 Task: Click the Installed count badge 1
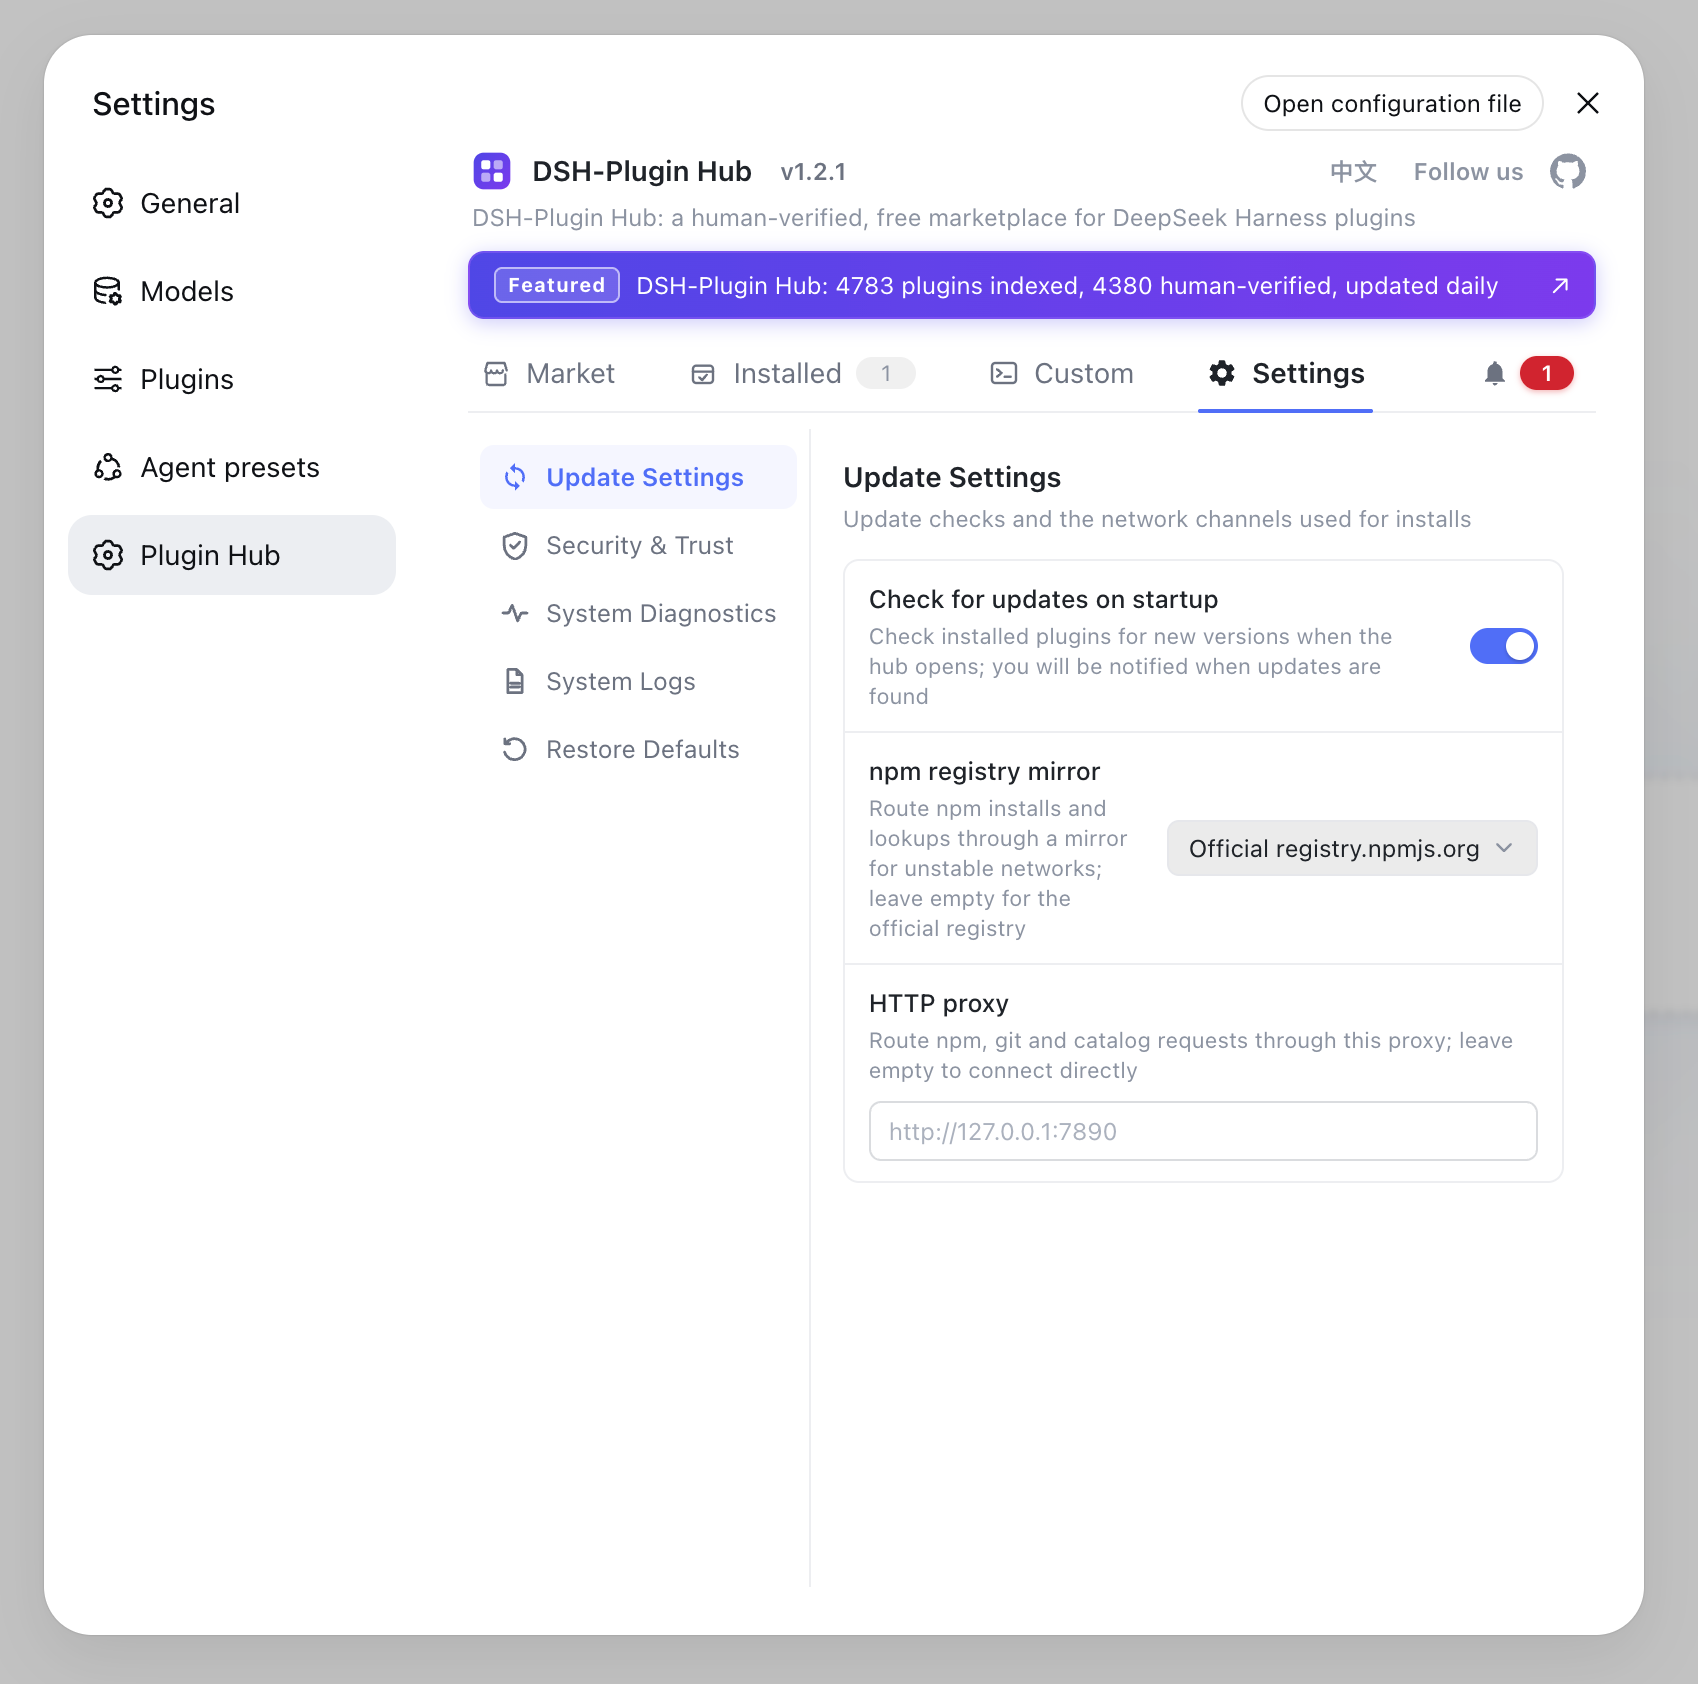click(886, 373)
